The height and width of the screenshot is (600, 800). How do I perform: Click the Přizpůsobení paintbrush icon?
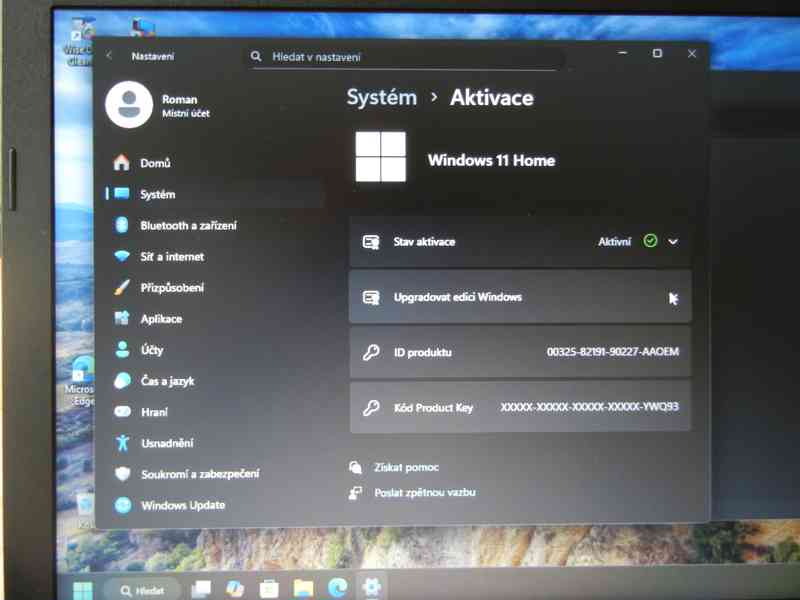122,287
